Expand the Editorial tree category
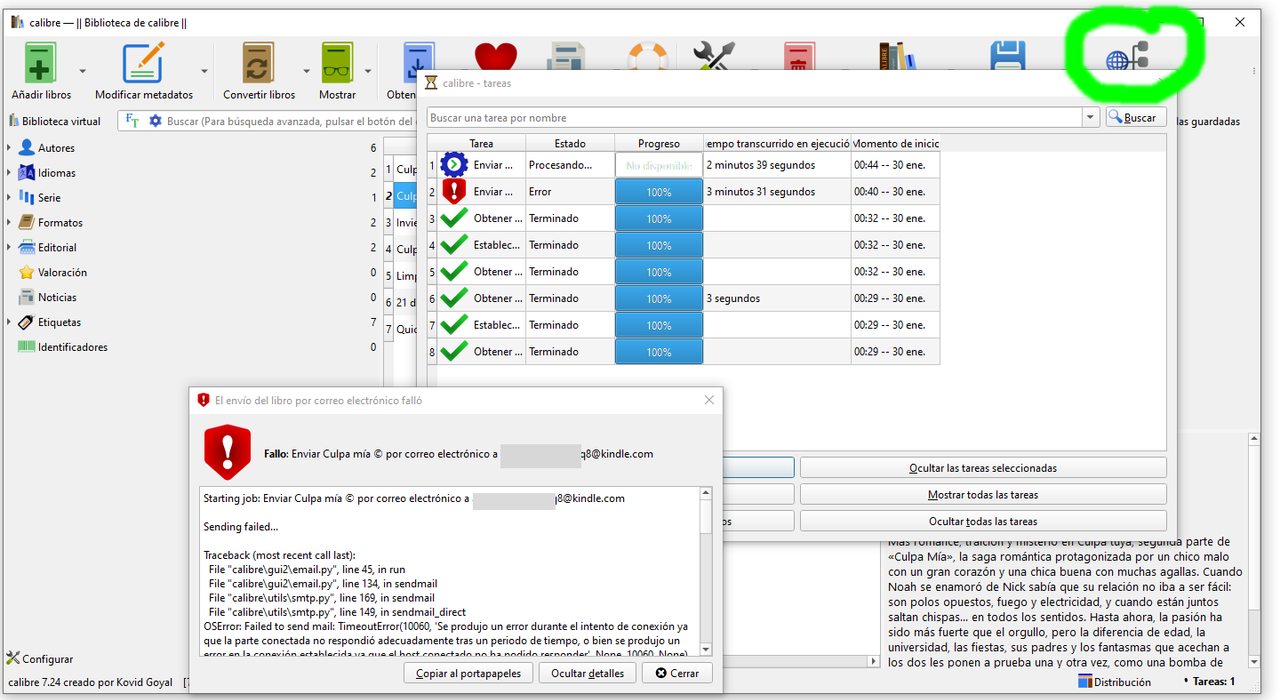Screen dimensions: 1280x700 tap(10, 248)
